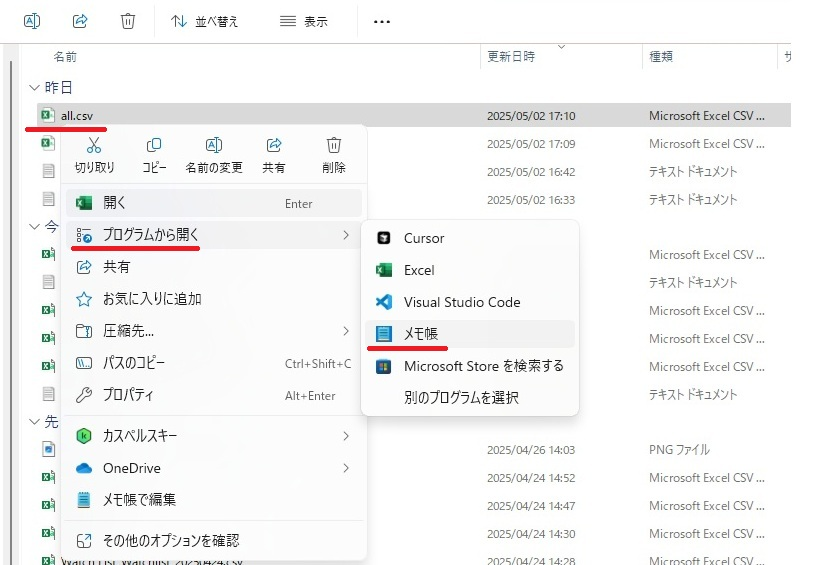Click the Delete trash icon in the top toolbar

point(128,21)
